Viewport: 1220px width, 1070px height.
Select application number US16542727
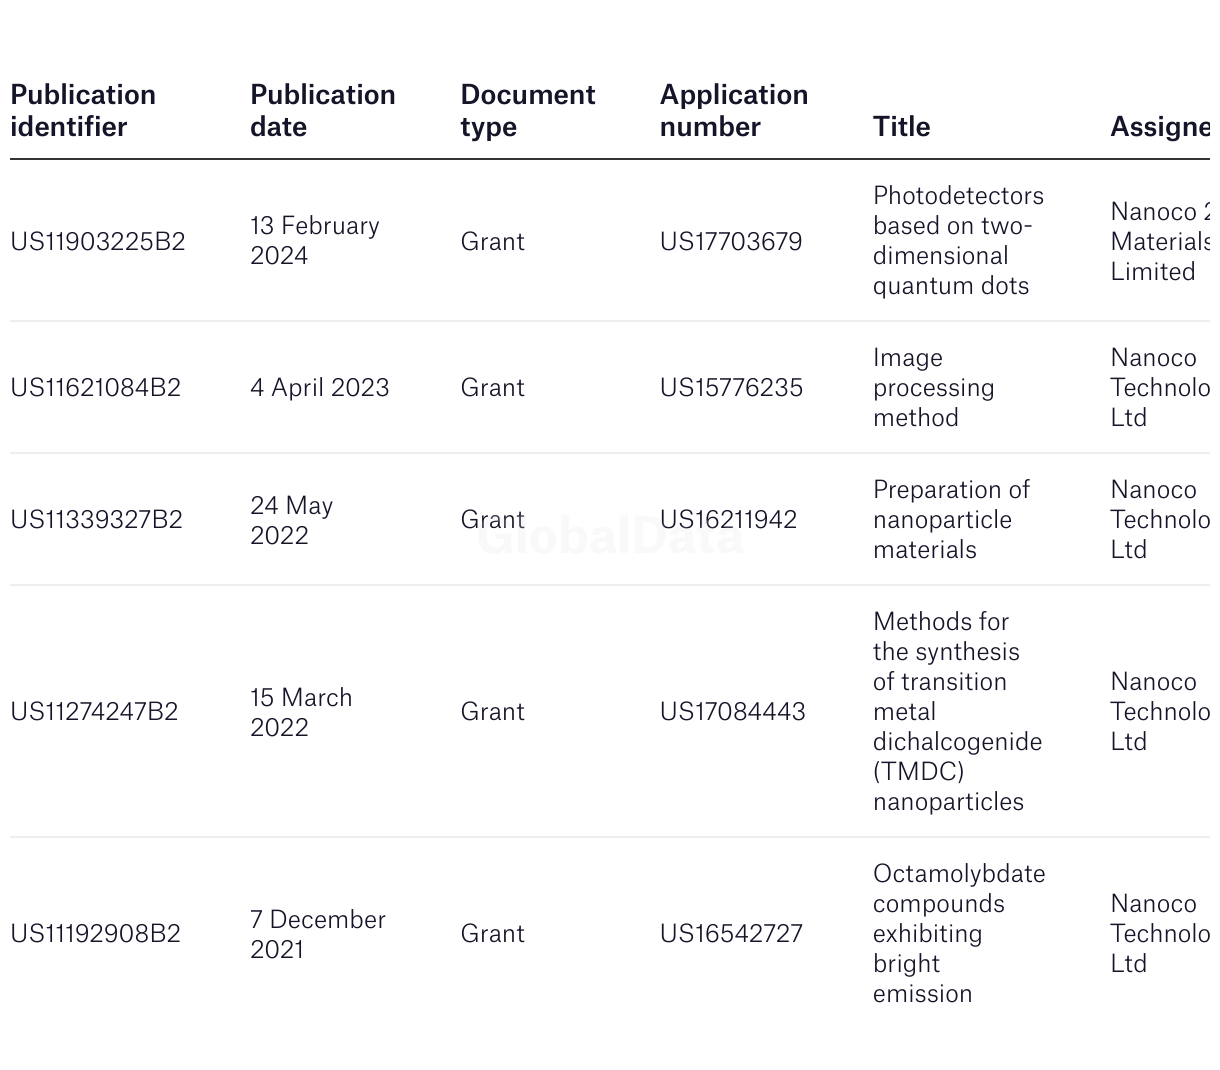[x=731, y=934]
